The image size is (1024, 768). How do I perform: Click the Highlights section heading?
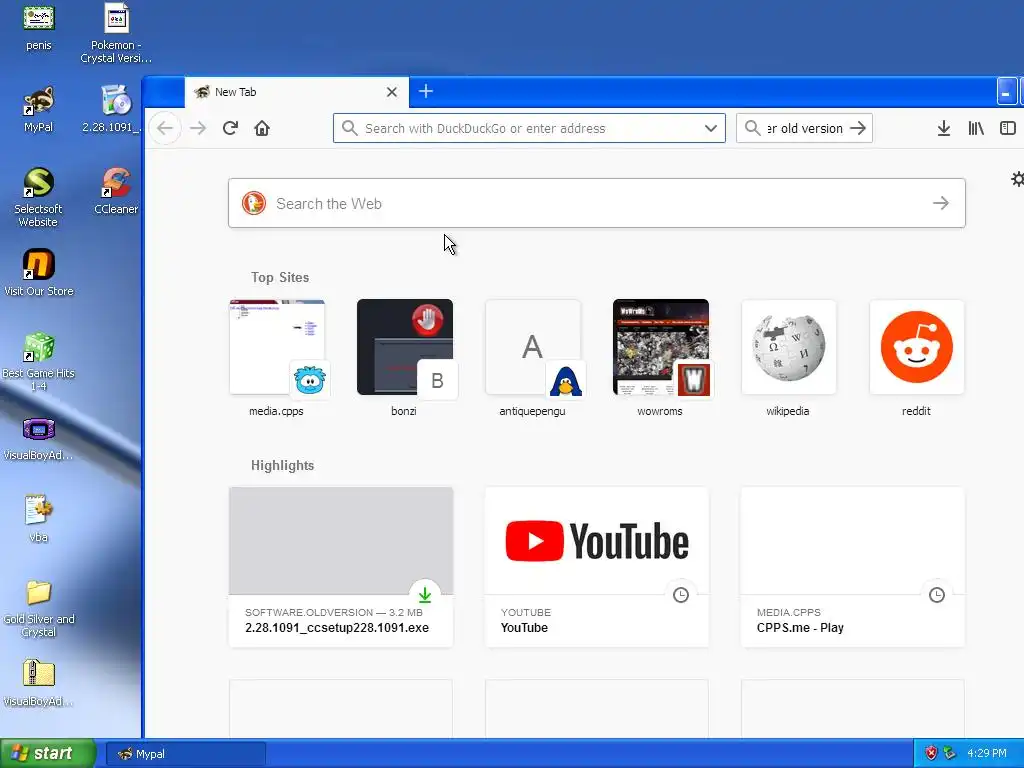[x=283, y=466]
